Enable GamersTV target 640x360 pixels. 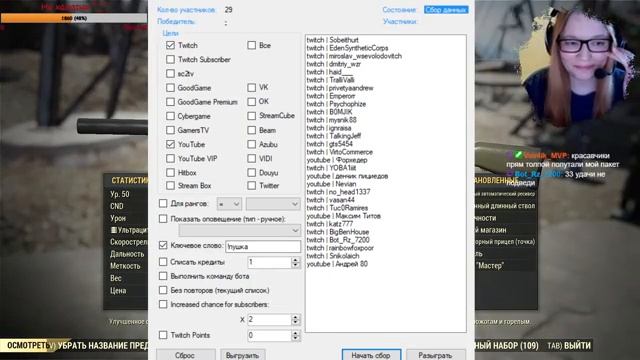(x=170, y=130)
